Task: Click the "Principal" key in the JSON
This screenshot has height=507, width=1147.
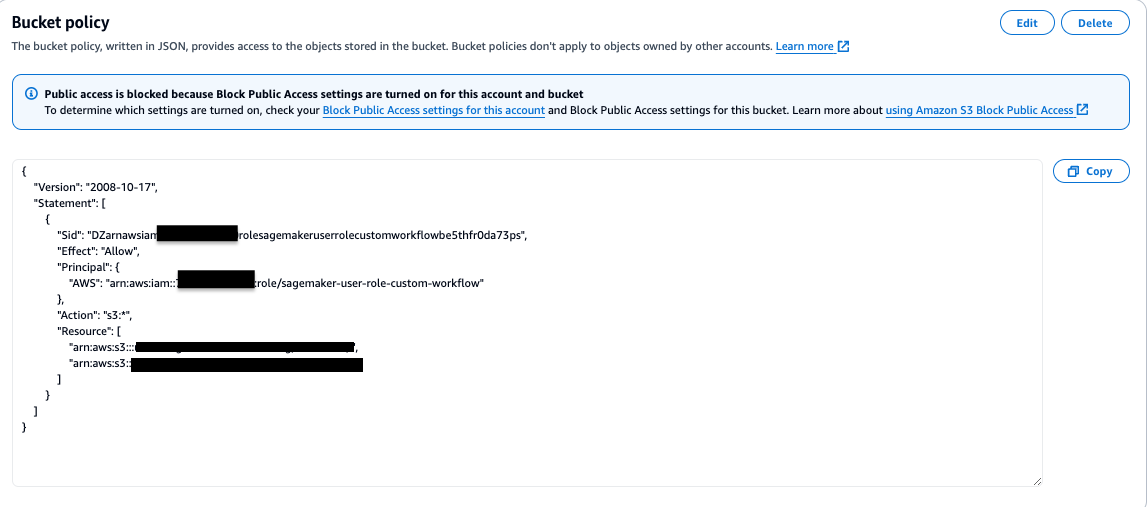Action: [84, 267]
